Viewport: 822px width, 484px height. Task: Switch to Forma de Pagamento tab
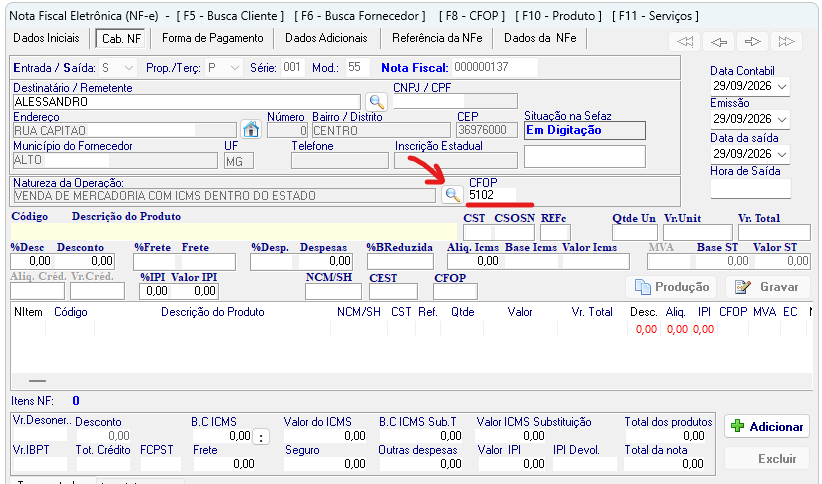212,38
